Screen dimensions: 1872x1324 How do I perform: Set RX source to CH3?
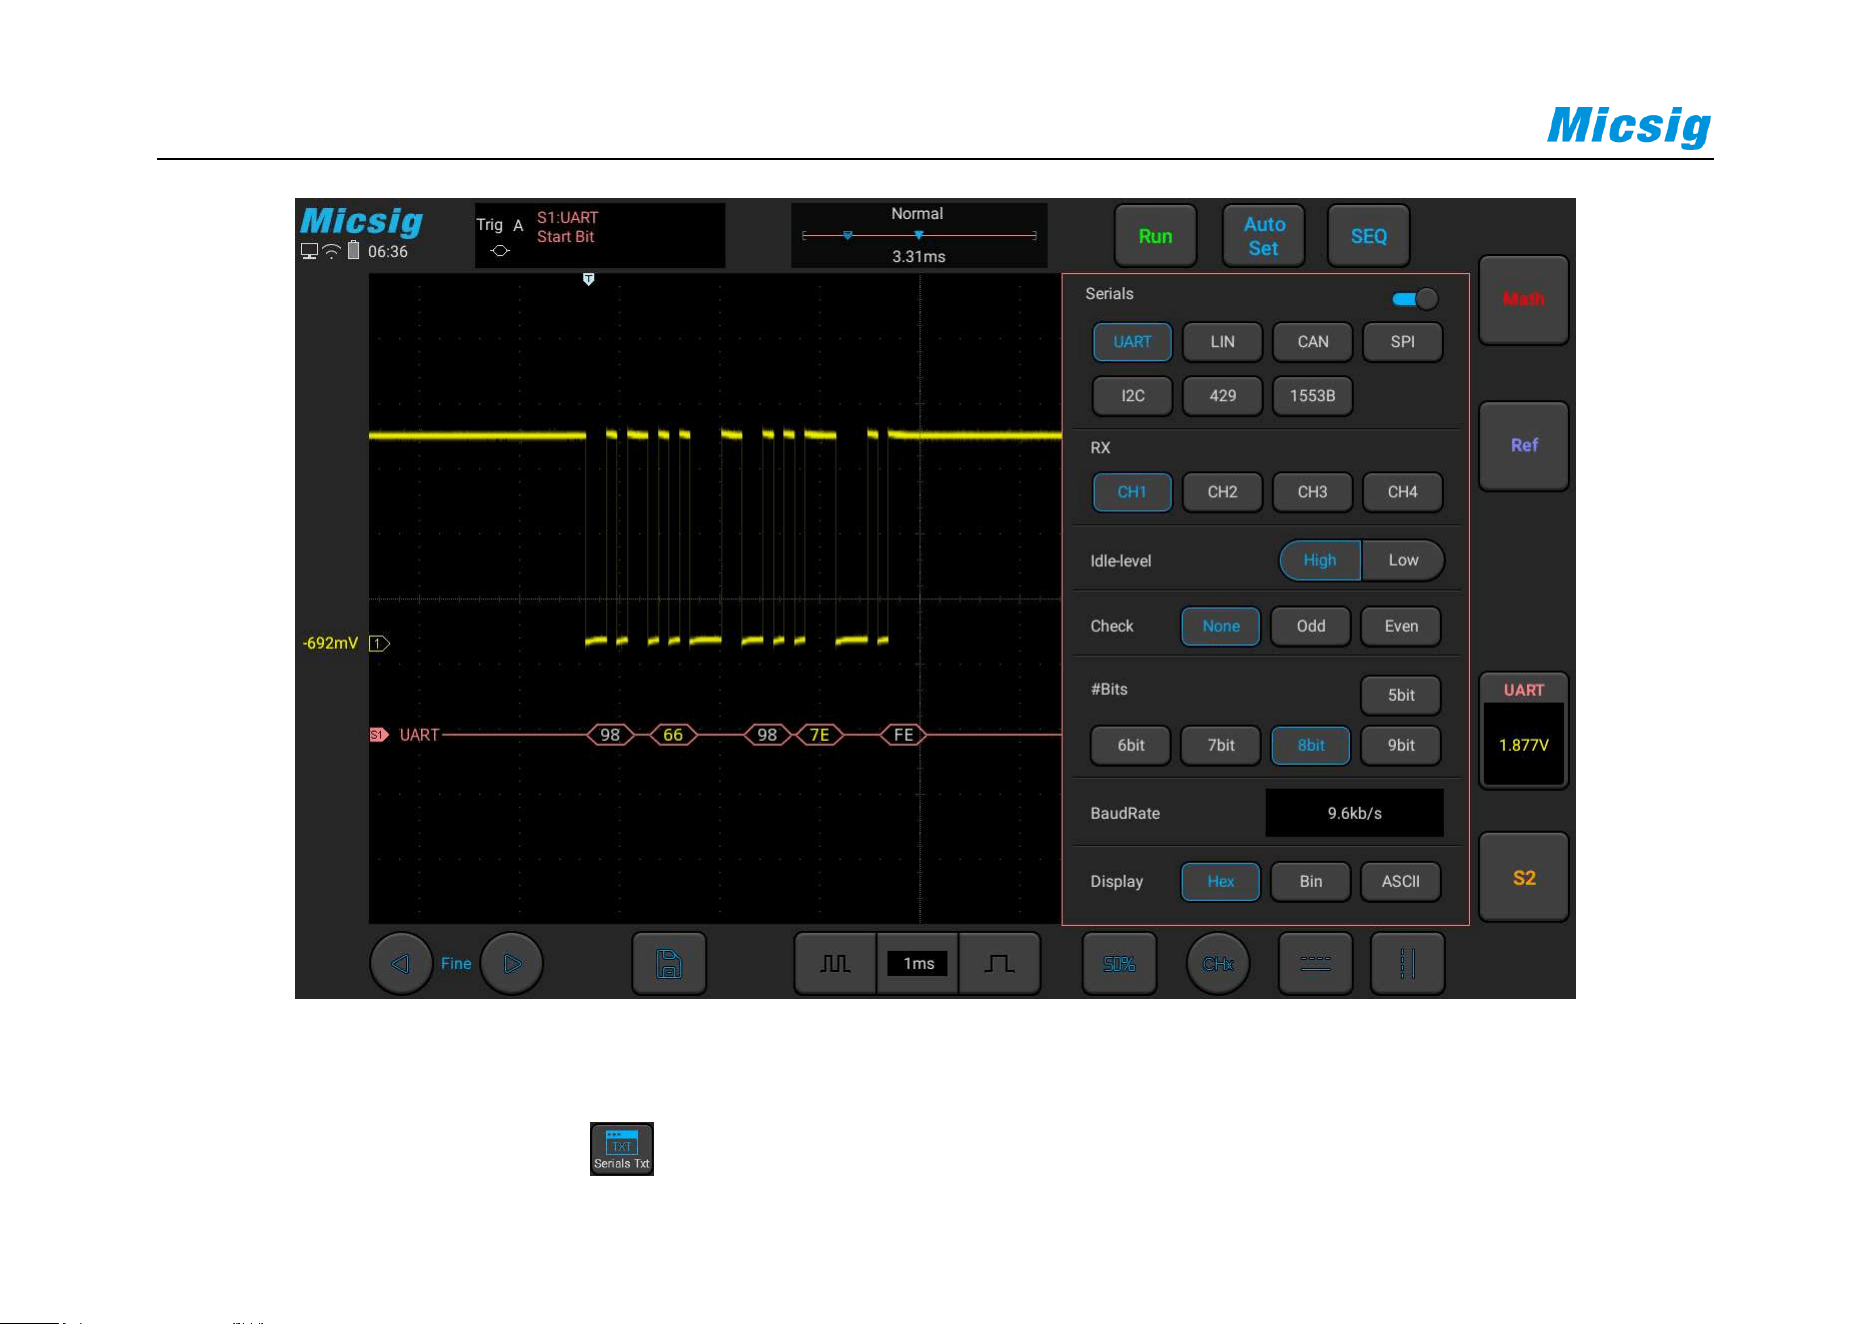click(1313, 492)
